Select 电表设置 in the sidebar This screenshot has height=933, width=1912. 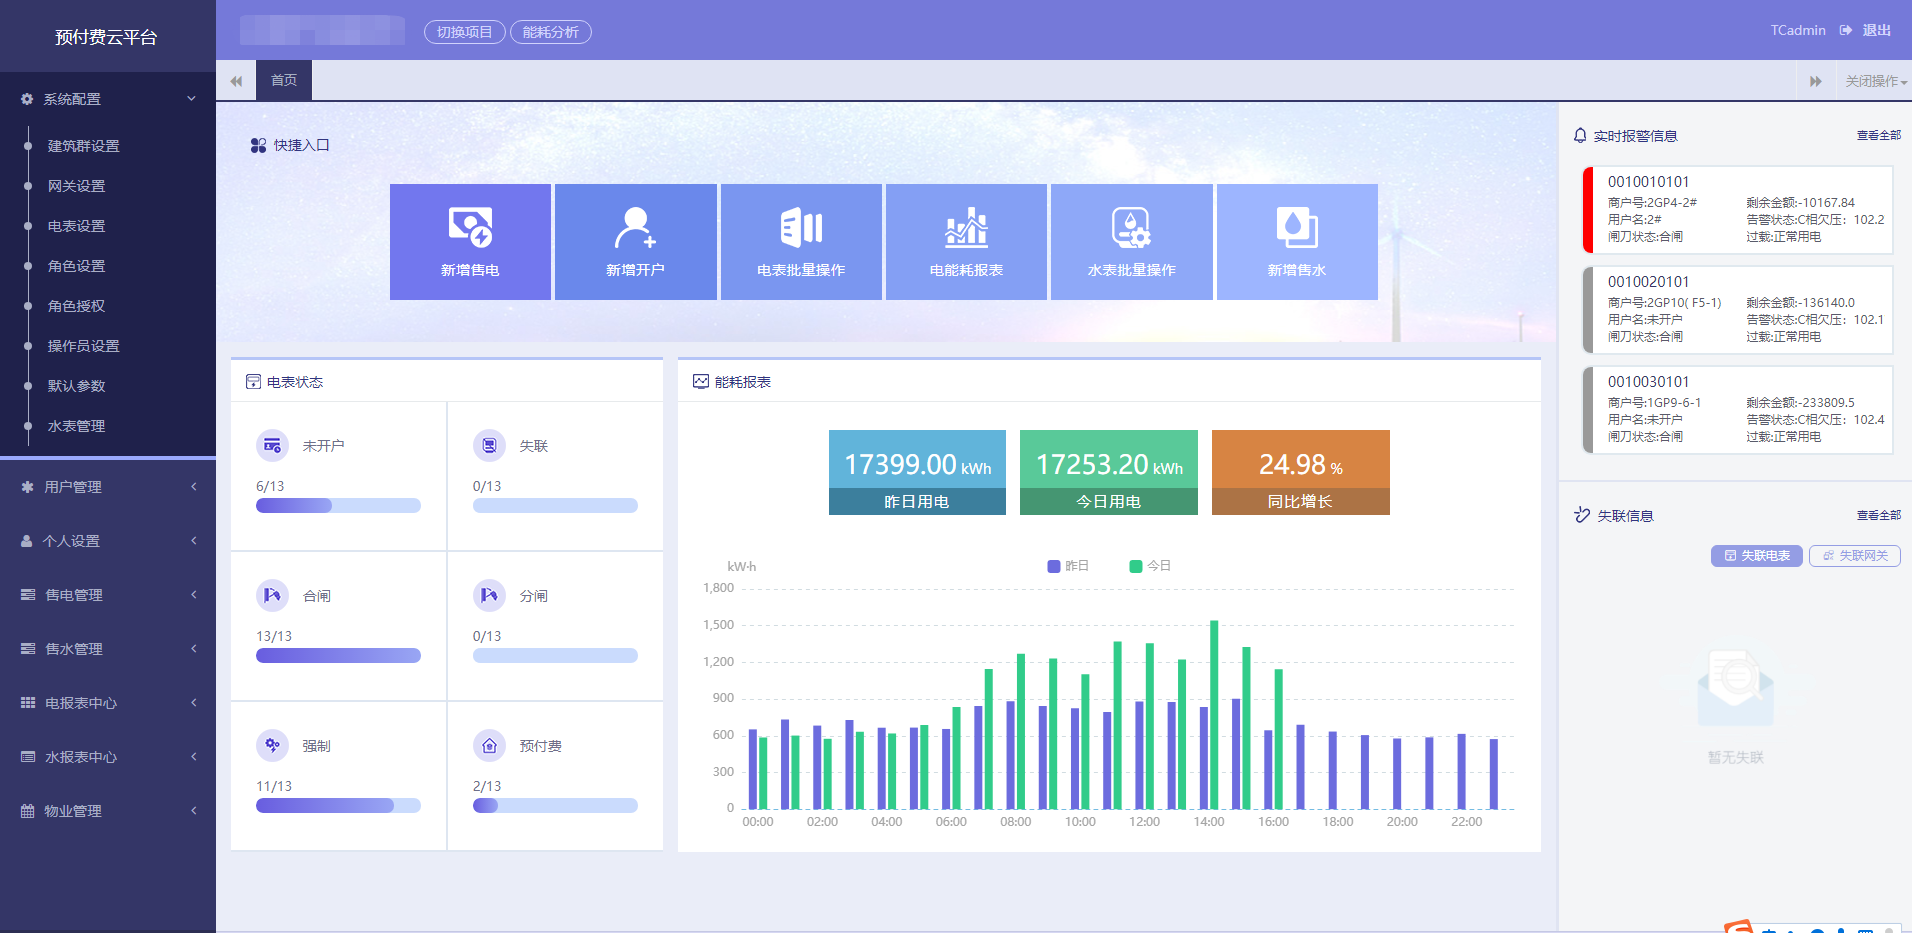pos(77,226)
